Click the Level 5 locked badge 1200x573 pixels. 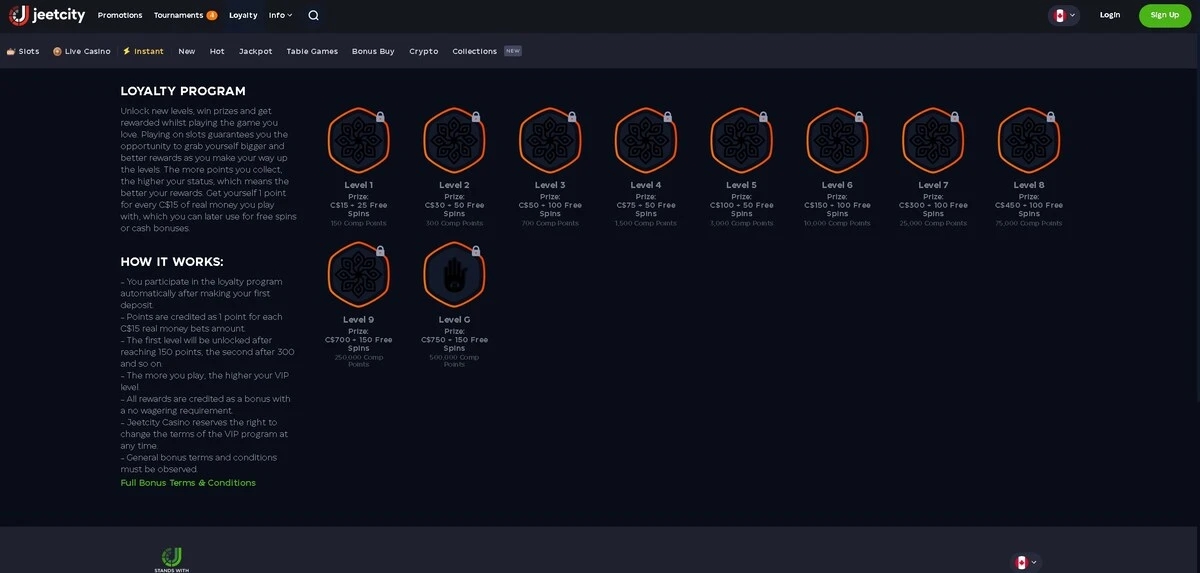pyautogui.click(x=741, y=141)
